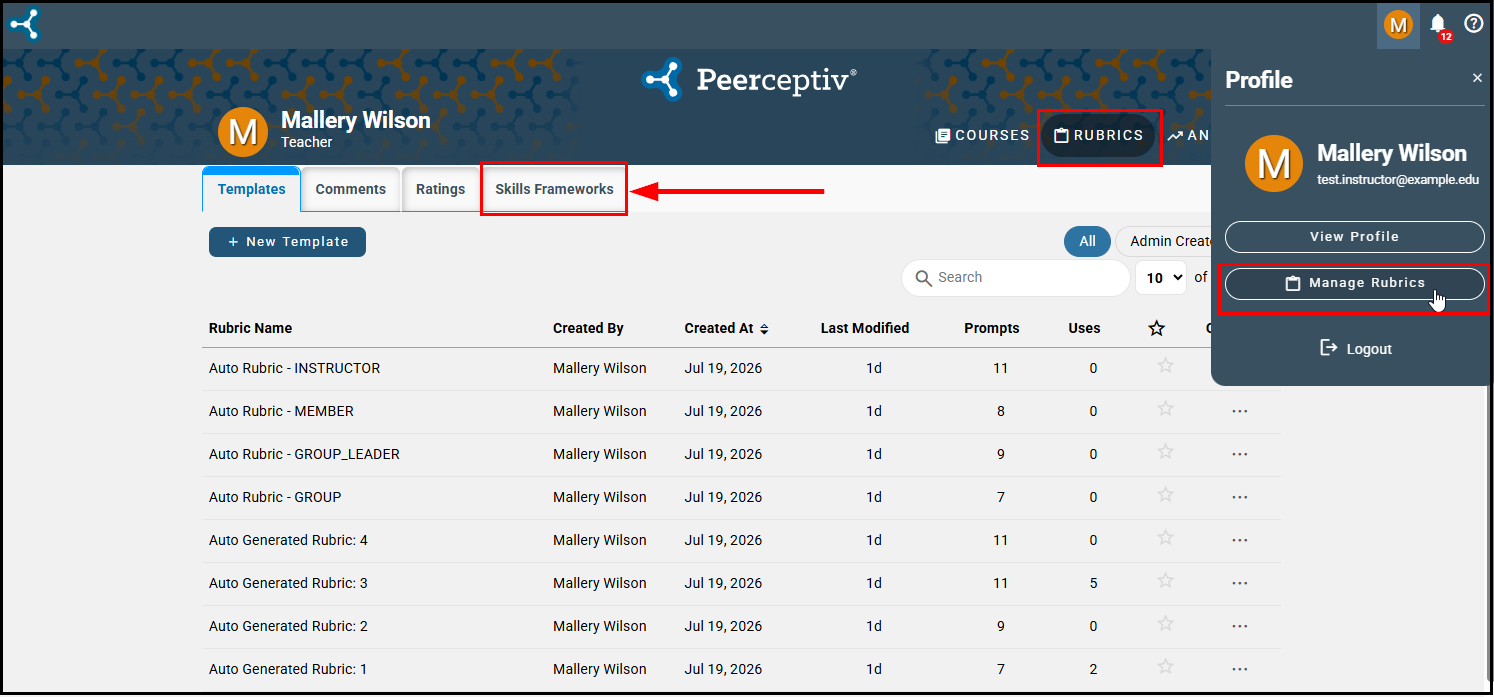The height and width of the screenshot is (697, 1494).
Task: Open more options for Auto Rubric - GROUP_LEADER
Action: pos(1240,454)
